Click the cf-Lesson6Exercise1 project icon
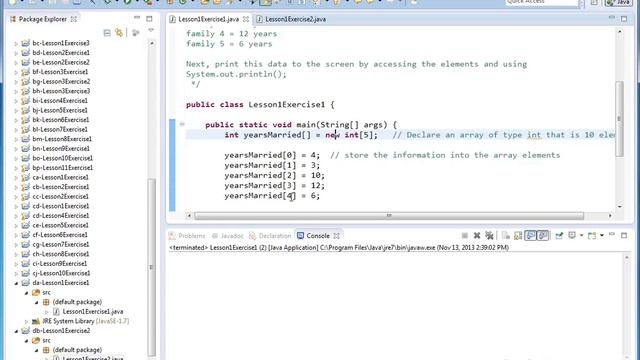Screen dimensions: 640x360 pyautogui.click(x=25, y=235)
